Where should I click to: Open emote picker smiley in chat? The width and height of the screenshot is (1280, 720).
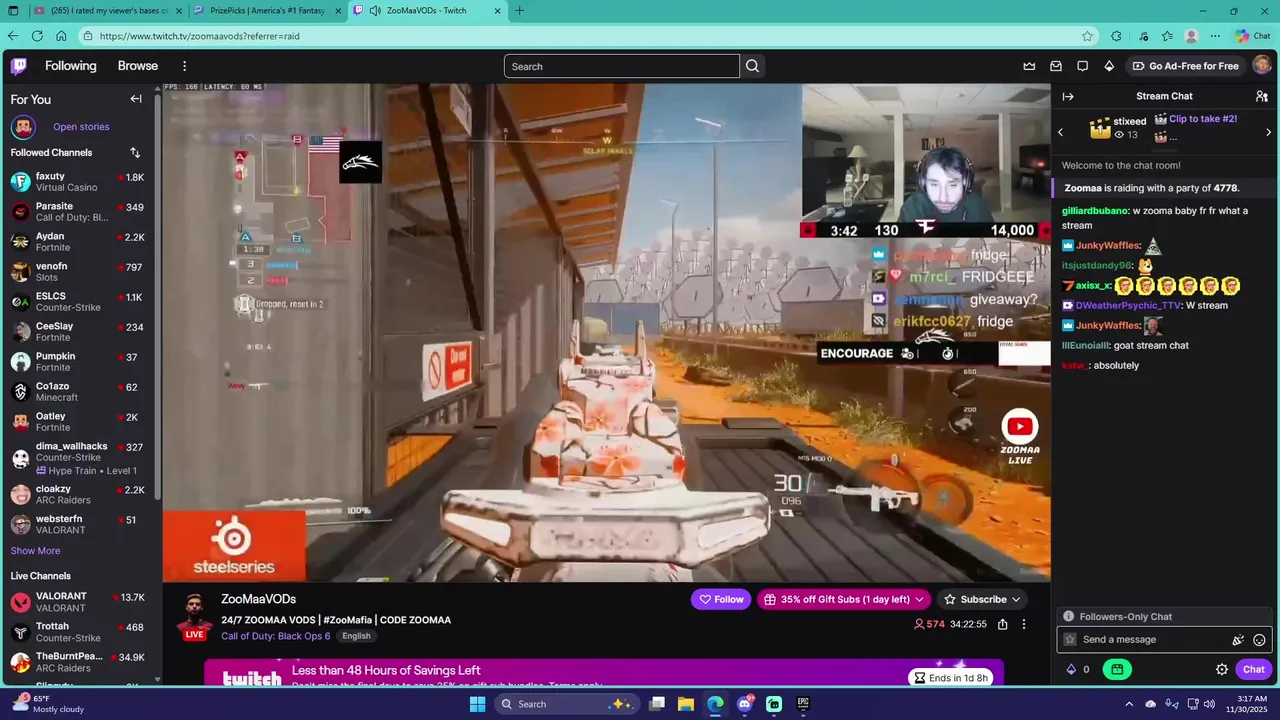1259,640
